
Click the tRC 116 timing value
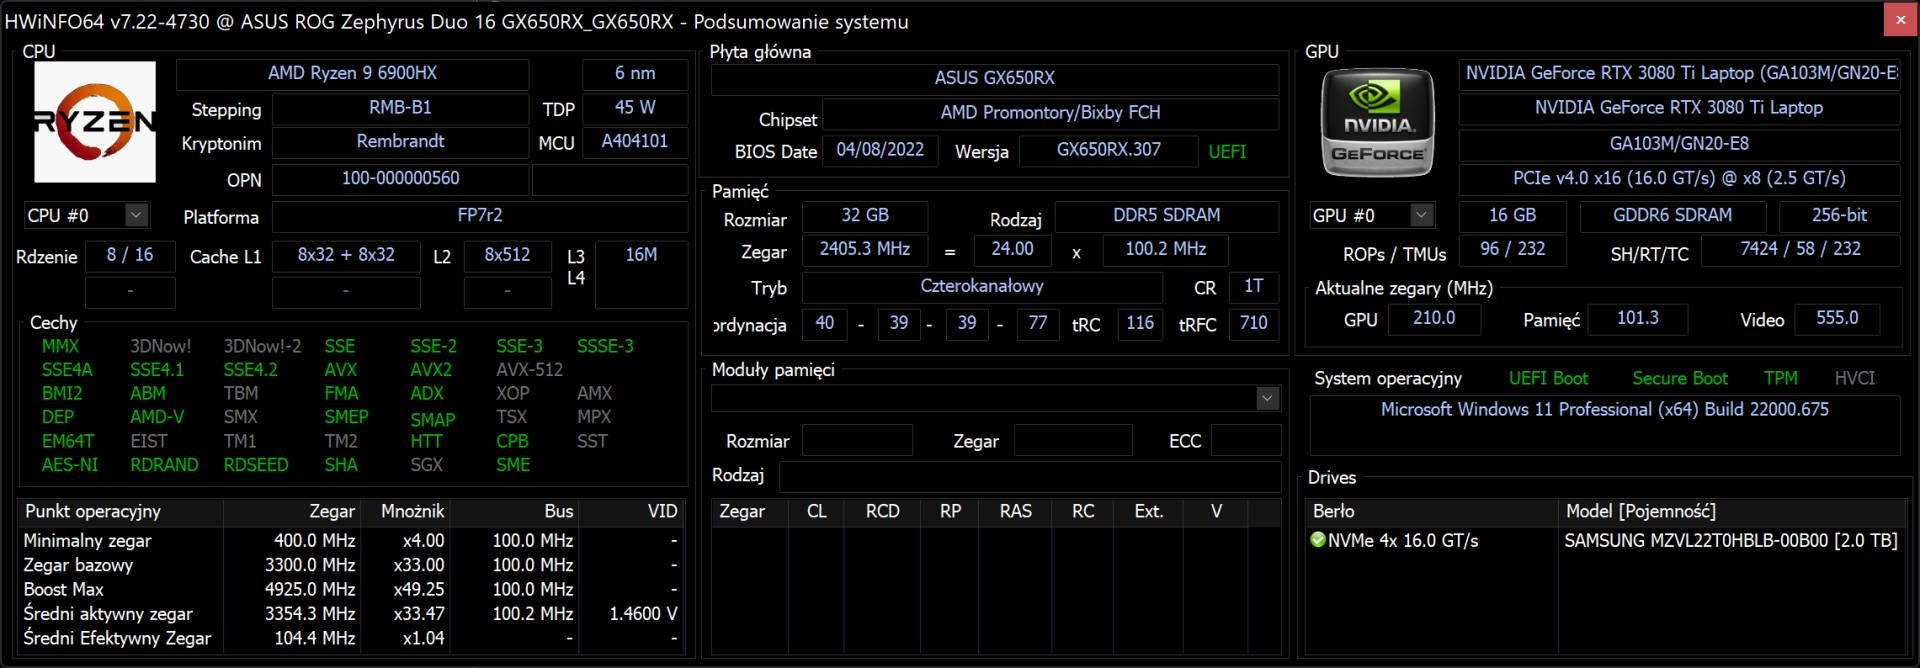pyautogui.click(x=1140, y=324)
